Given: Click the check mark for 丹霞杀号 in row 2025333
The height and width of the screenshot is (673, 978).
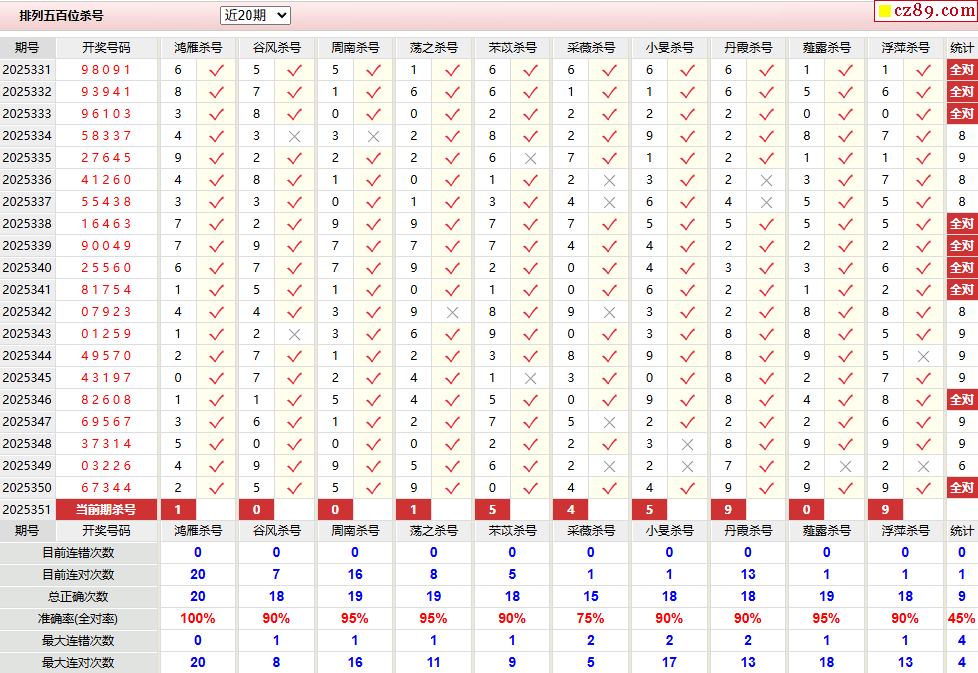Looking at the screenshot, I should click(767, 114).
